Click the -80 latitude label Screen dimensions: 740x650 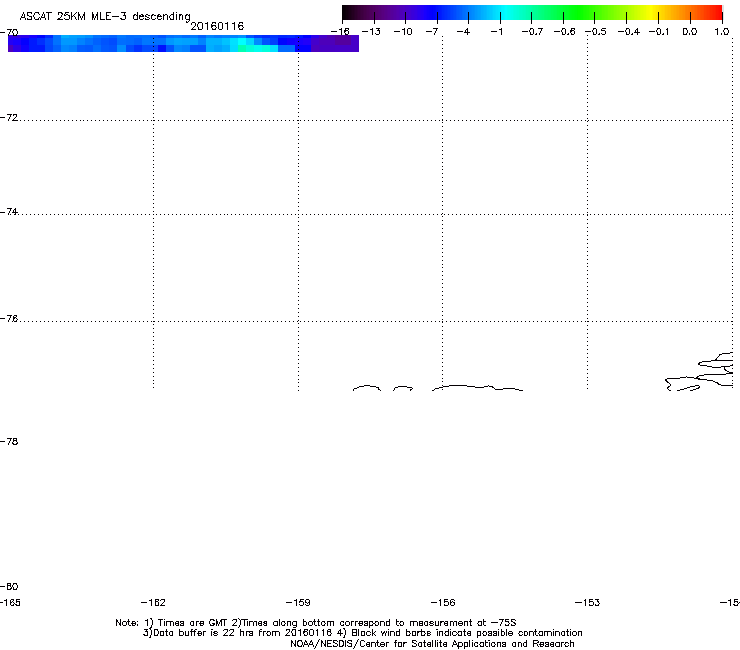point(9,586)
